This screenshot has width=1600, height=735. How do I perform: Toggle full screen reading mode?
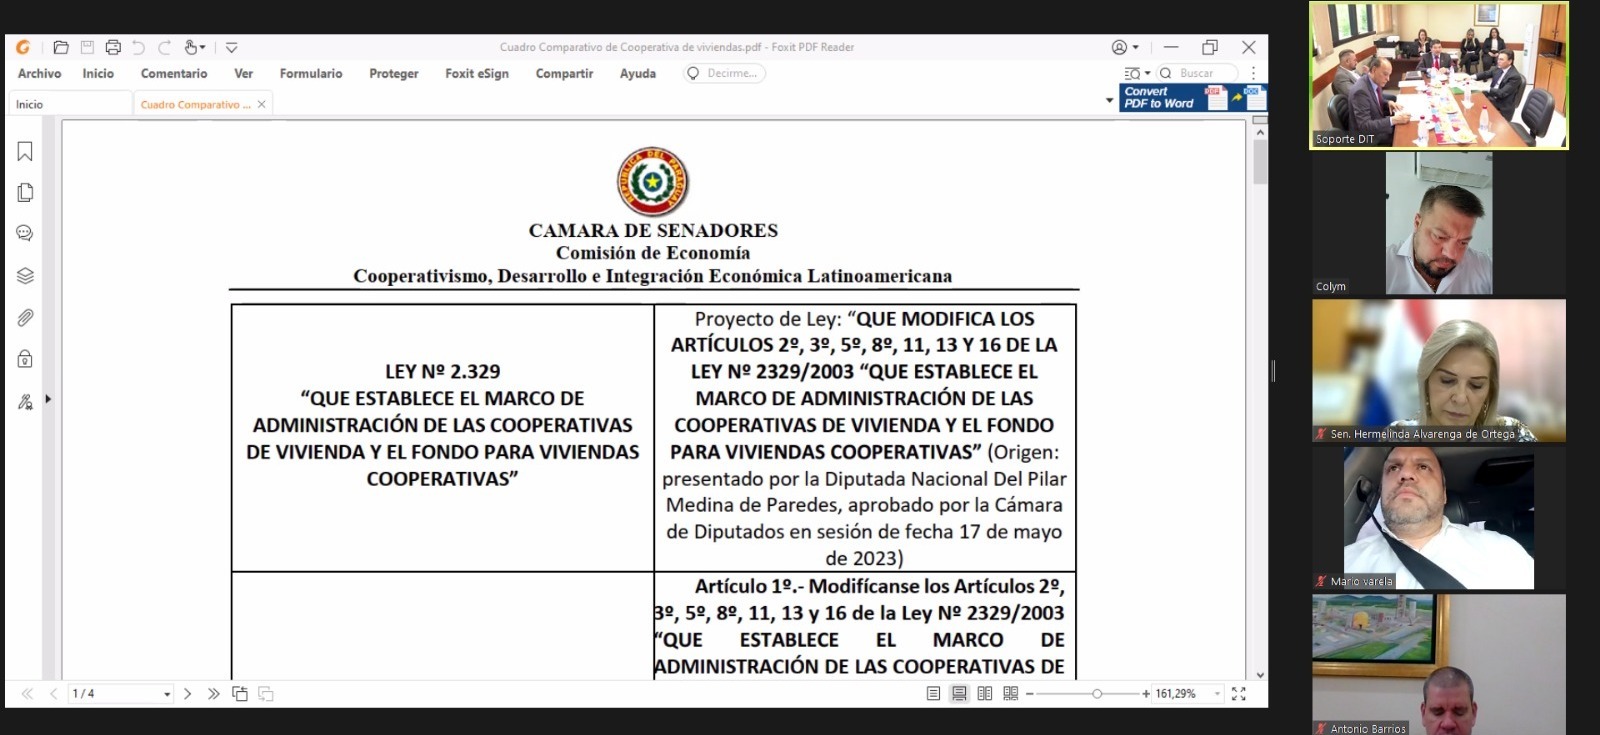[x=1239, y=693]
